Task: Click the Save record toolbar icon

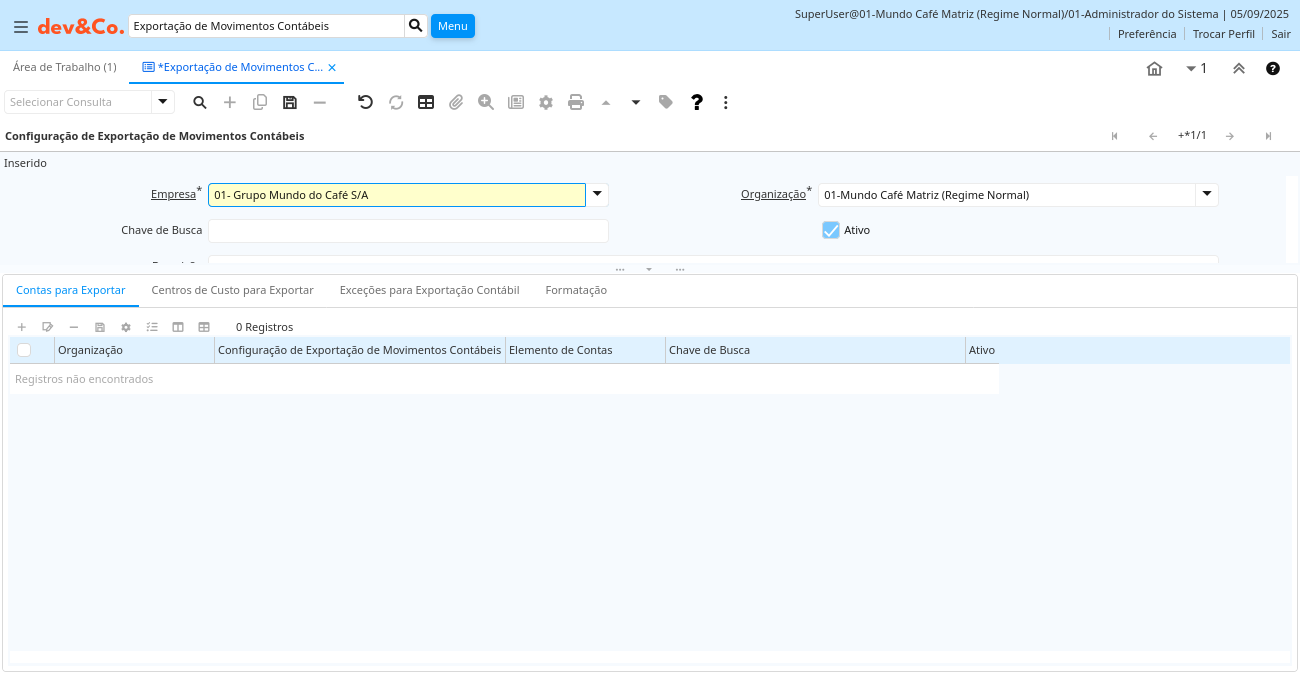Action: pos(290,102)
